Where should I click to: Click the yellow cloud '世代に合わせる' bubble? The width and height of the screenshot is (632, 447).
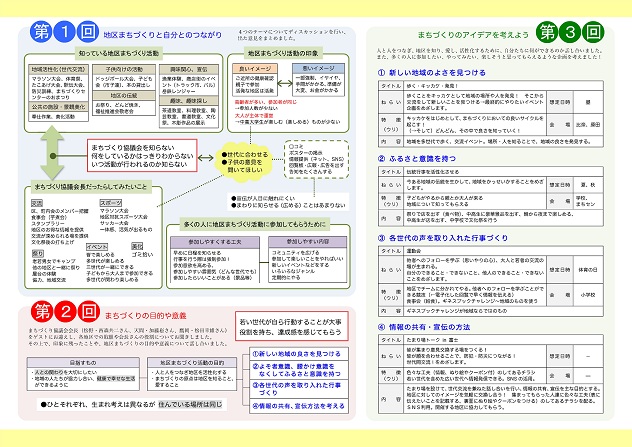[x=245, y=162]
